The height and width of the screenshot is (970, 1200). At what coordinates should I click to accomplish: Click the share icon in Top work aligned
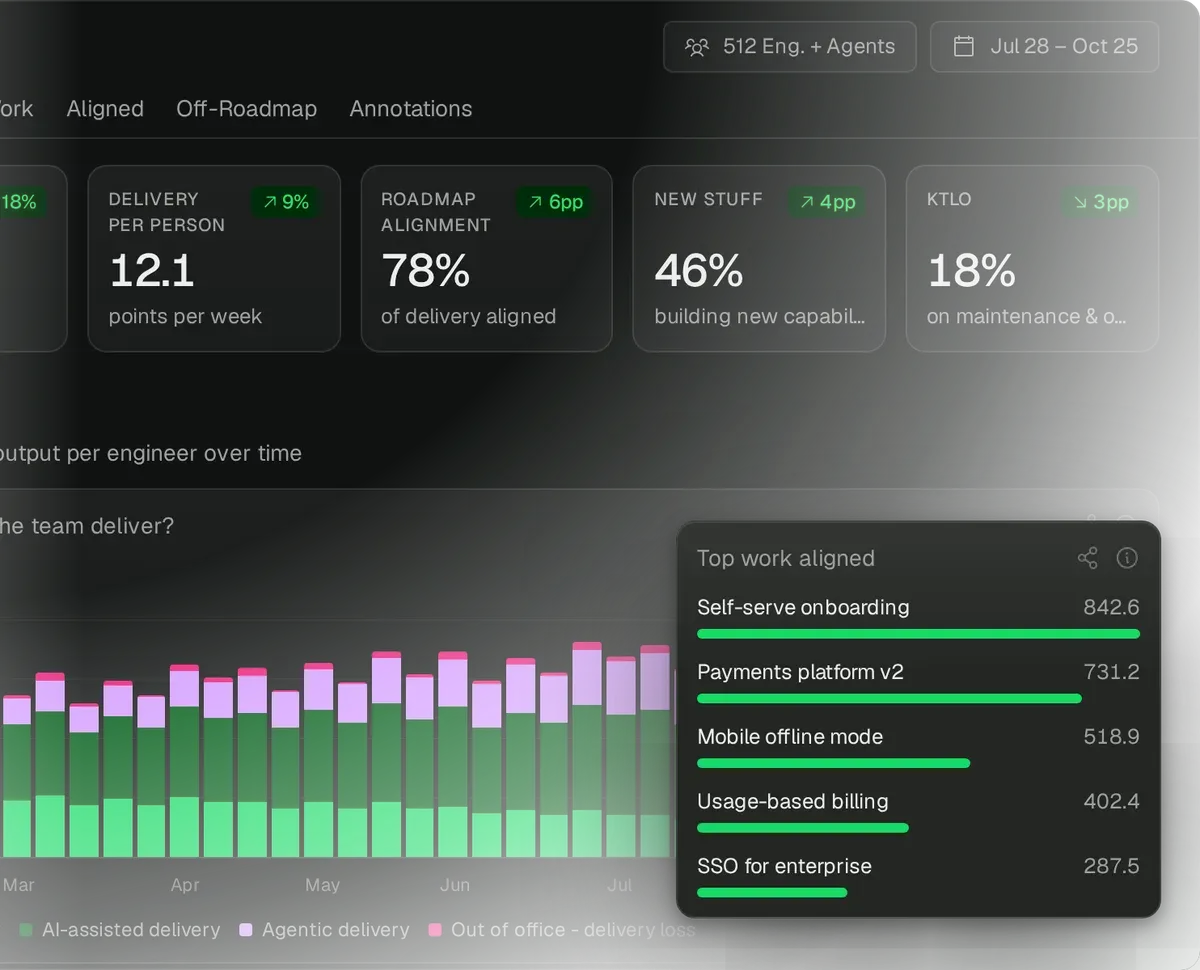(1087, 558)
